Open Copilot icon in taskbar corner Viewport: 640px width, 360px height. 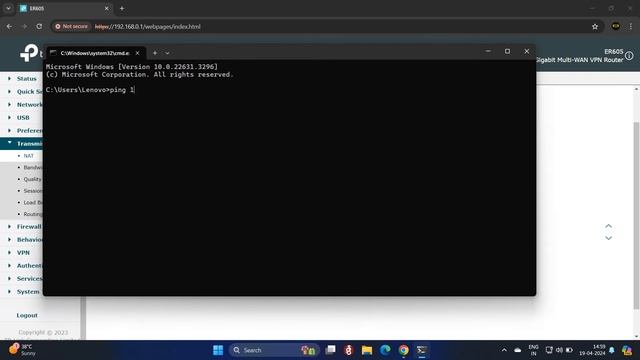627,350
